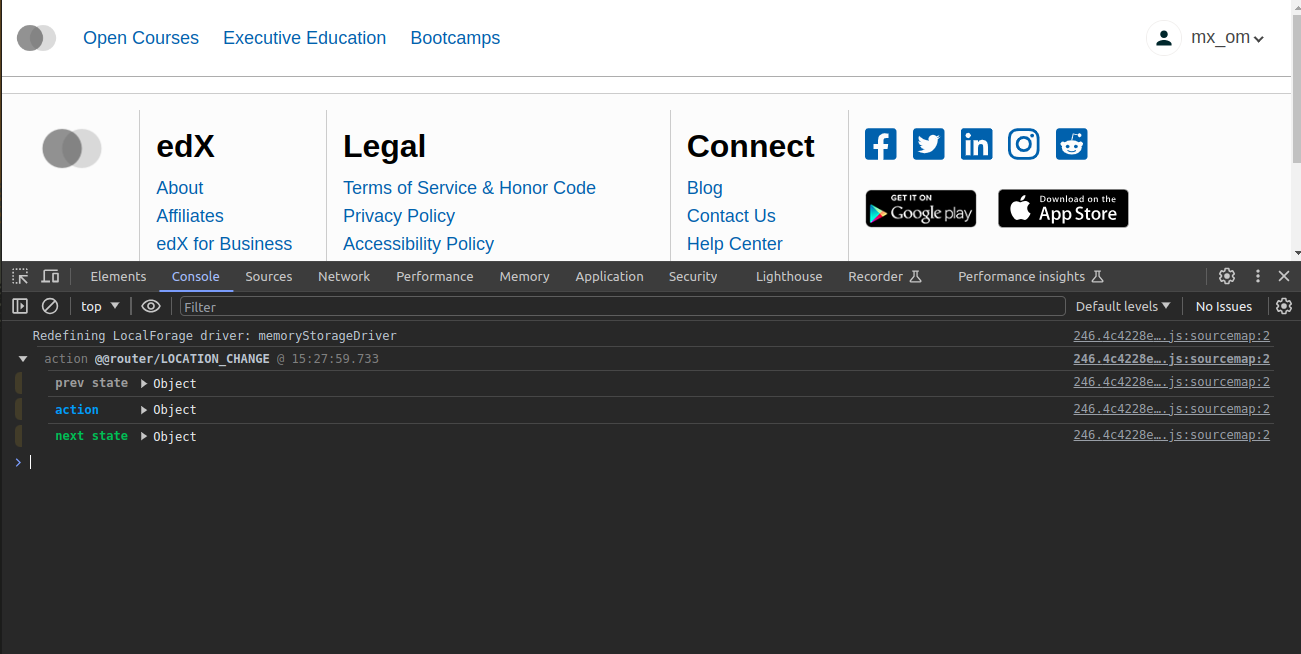1301x654 pixels.
Task: Open the Accessibility Policy link
Action: [x=418, y=244]
